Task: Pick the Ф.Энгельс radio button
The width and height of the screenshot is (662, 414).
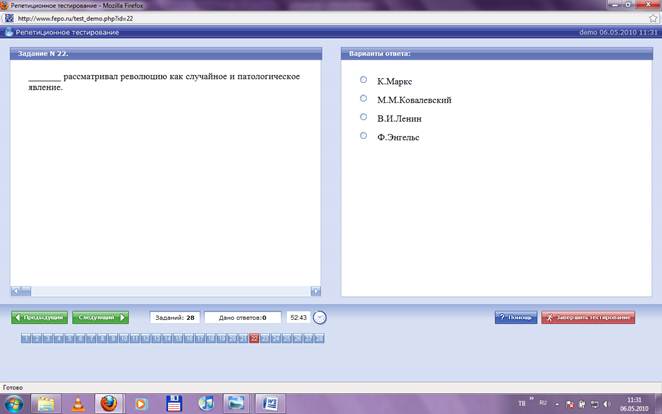Action: 363,135
